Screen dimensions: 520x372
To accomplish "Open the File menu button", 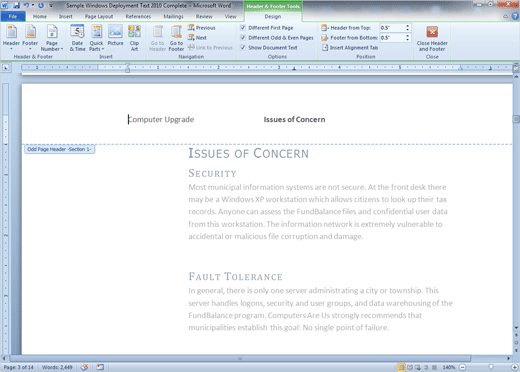I will tap(13, 16).
